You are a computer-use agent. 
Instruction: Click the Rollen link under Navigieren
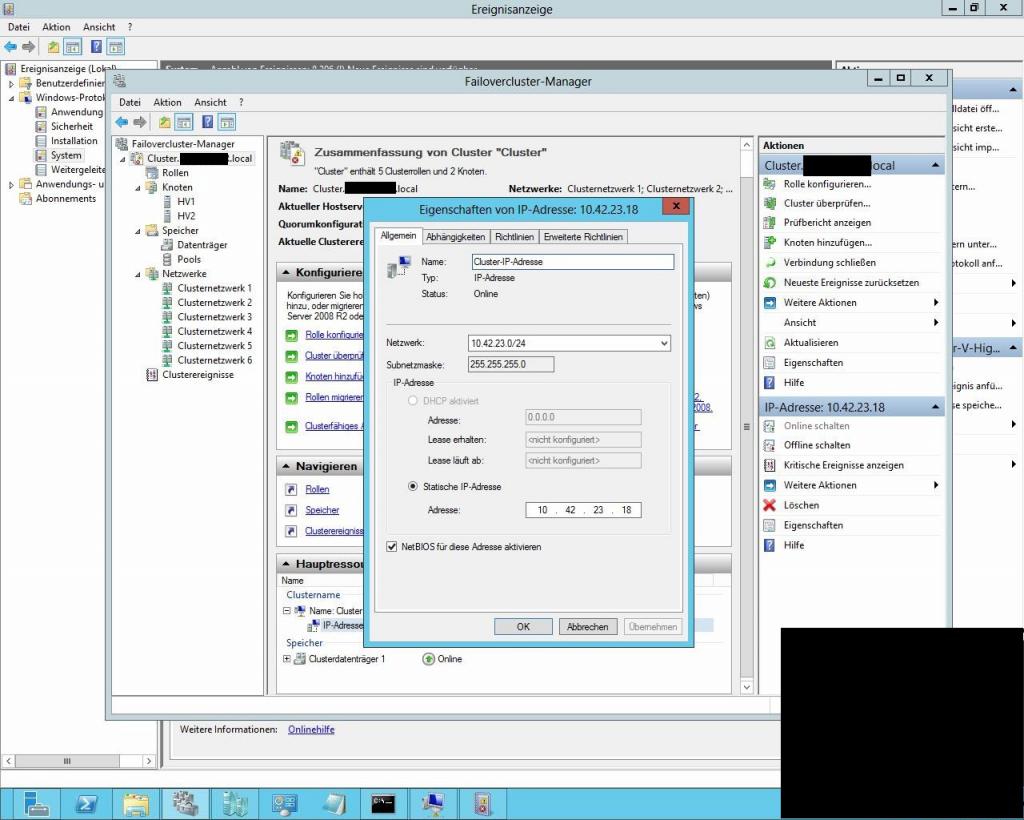coord(317,490)
